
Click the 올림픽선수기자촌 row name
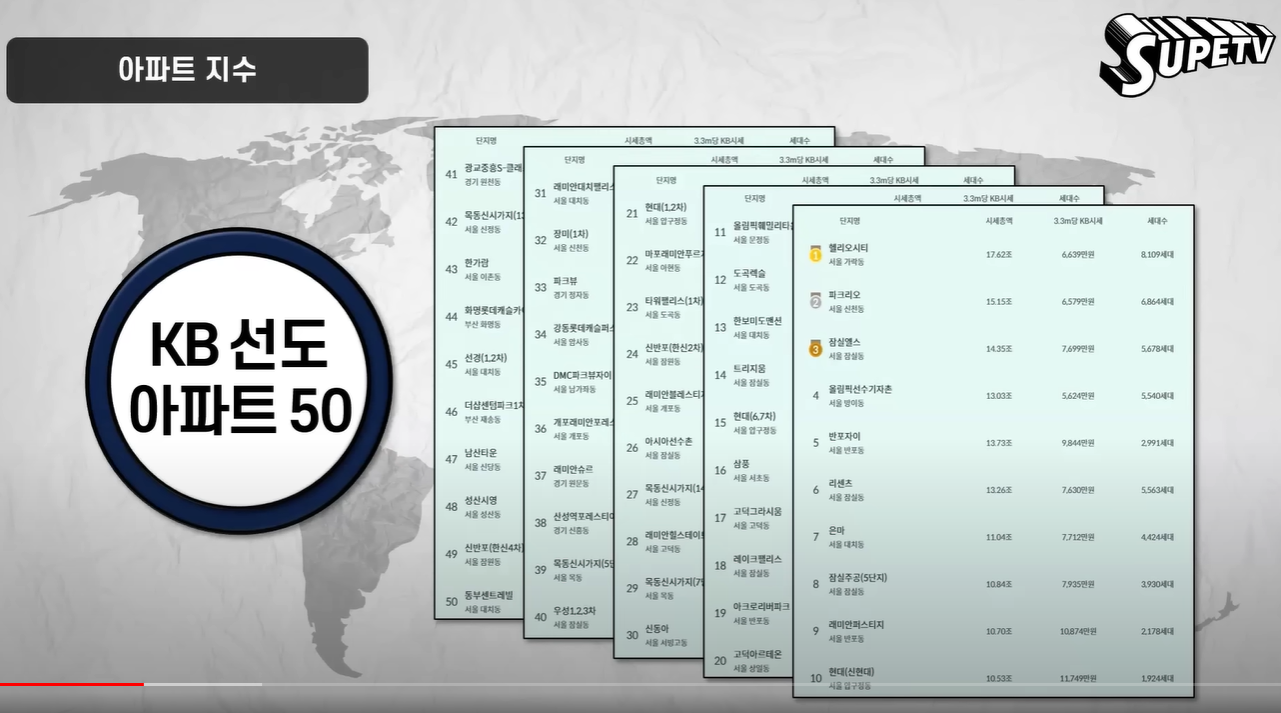coord(859,389)
